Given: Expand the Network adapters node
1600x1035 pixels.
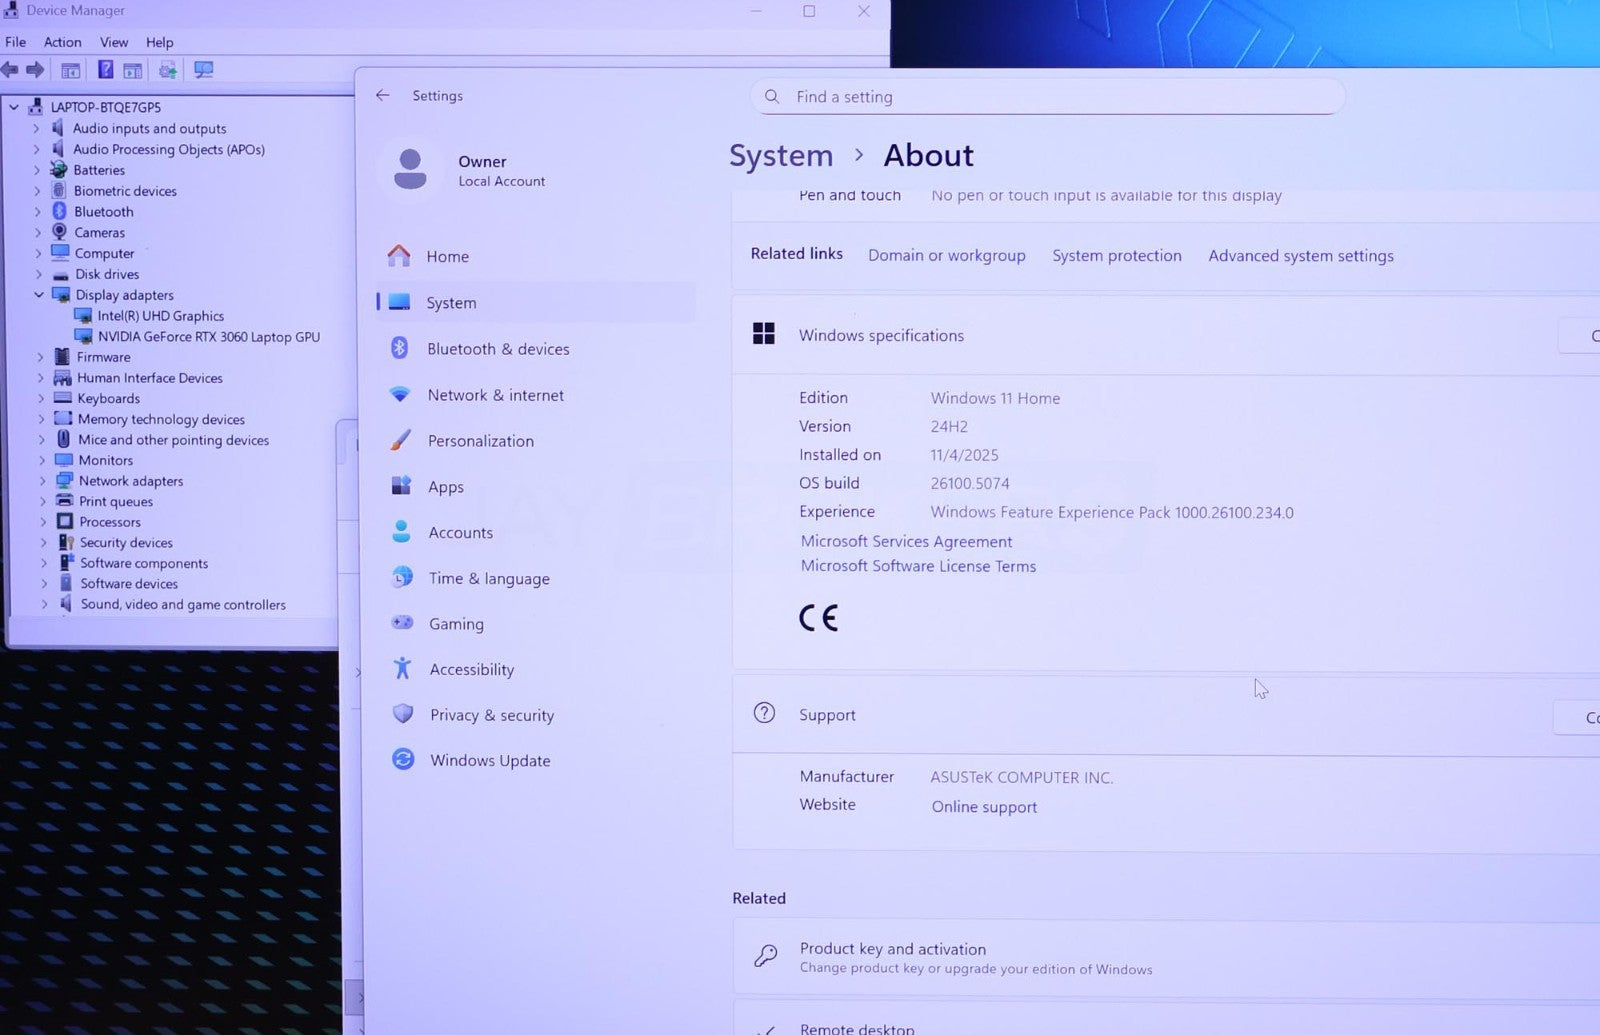Looking at the screenshot, I should (x=42, y=481).
